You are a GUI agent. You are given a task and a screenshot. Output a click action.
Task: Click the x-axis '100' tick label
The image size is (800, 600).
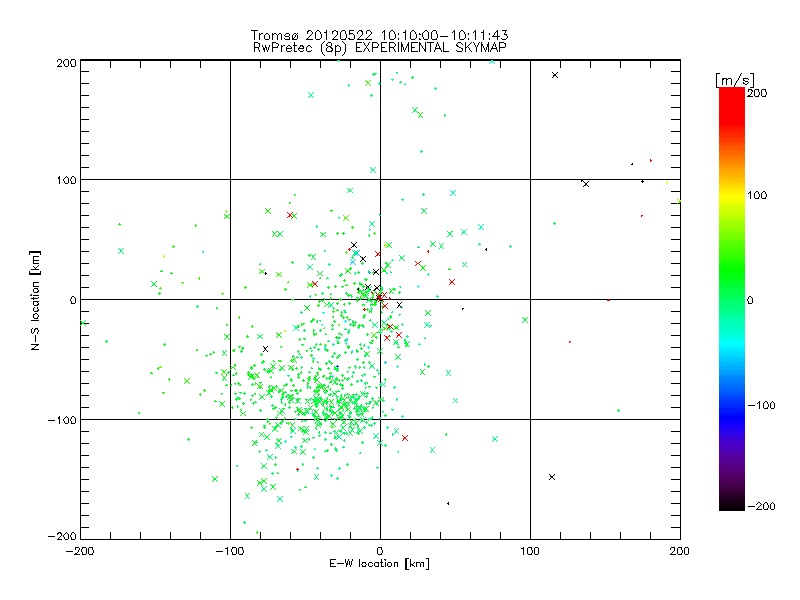coord(530,551)
